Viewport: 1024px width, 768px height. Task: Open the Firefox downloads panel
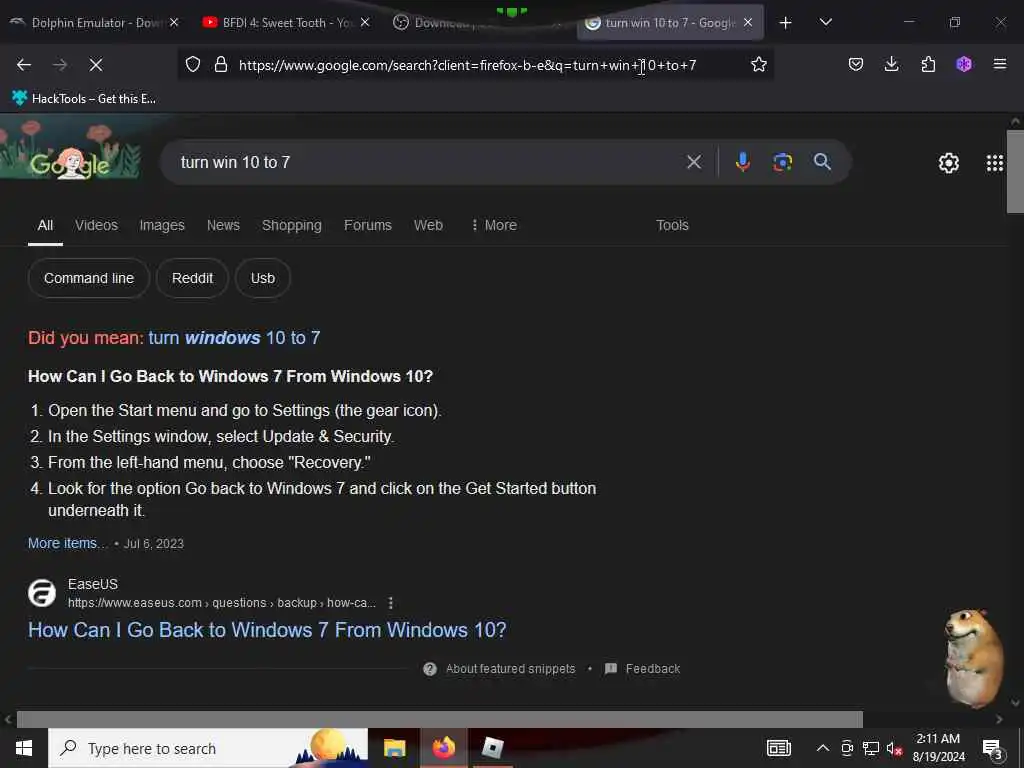[891, 65]
